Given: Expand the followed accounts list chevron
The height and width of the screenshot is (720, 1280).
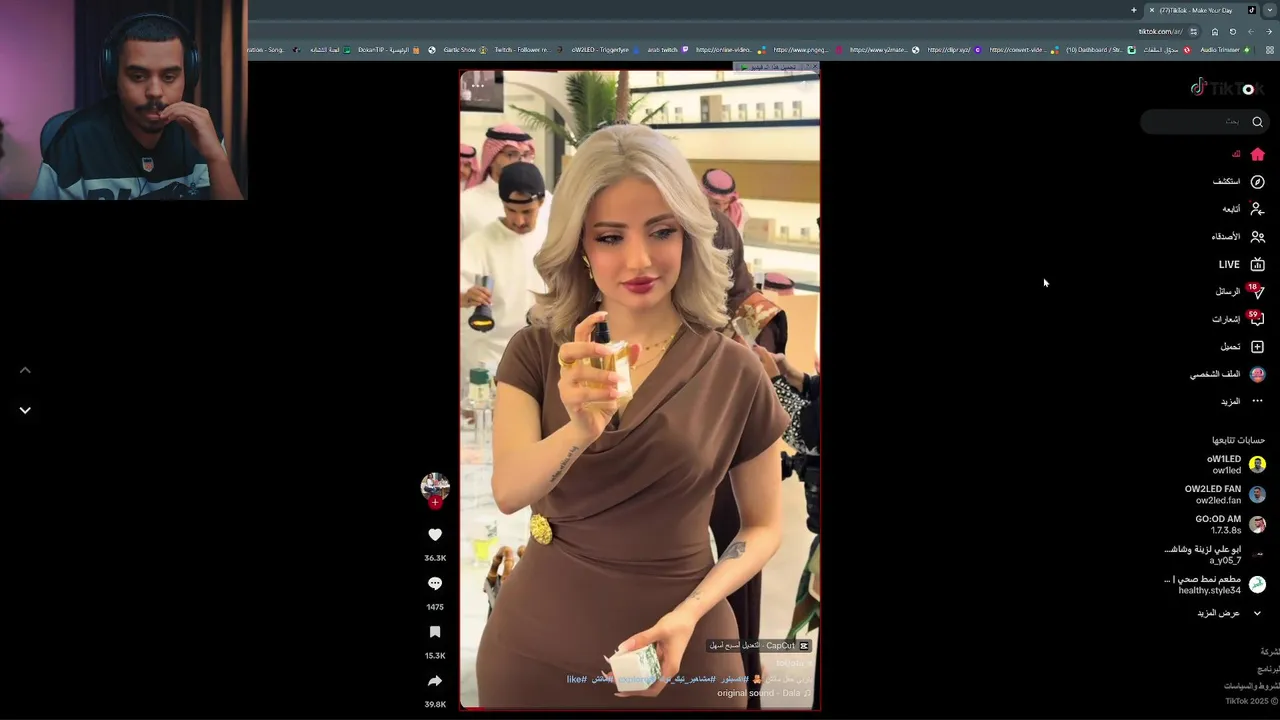Looking at the screenshot, I should point(1257,613).
